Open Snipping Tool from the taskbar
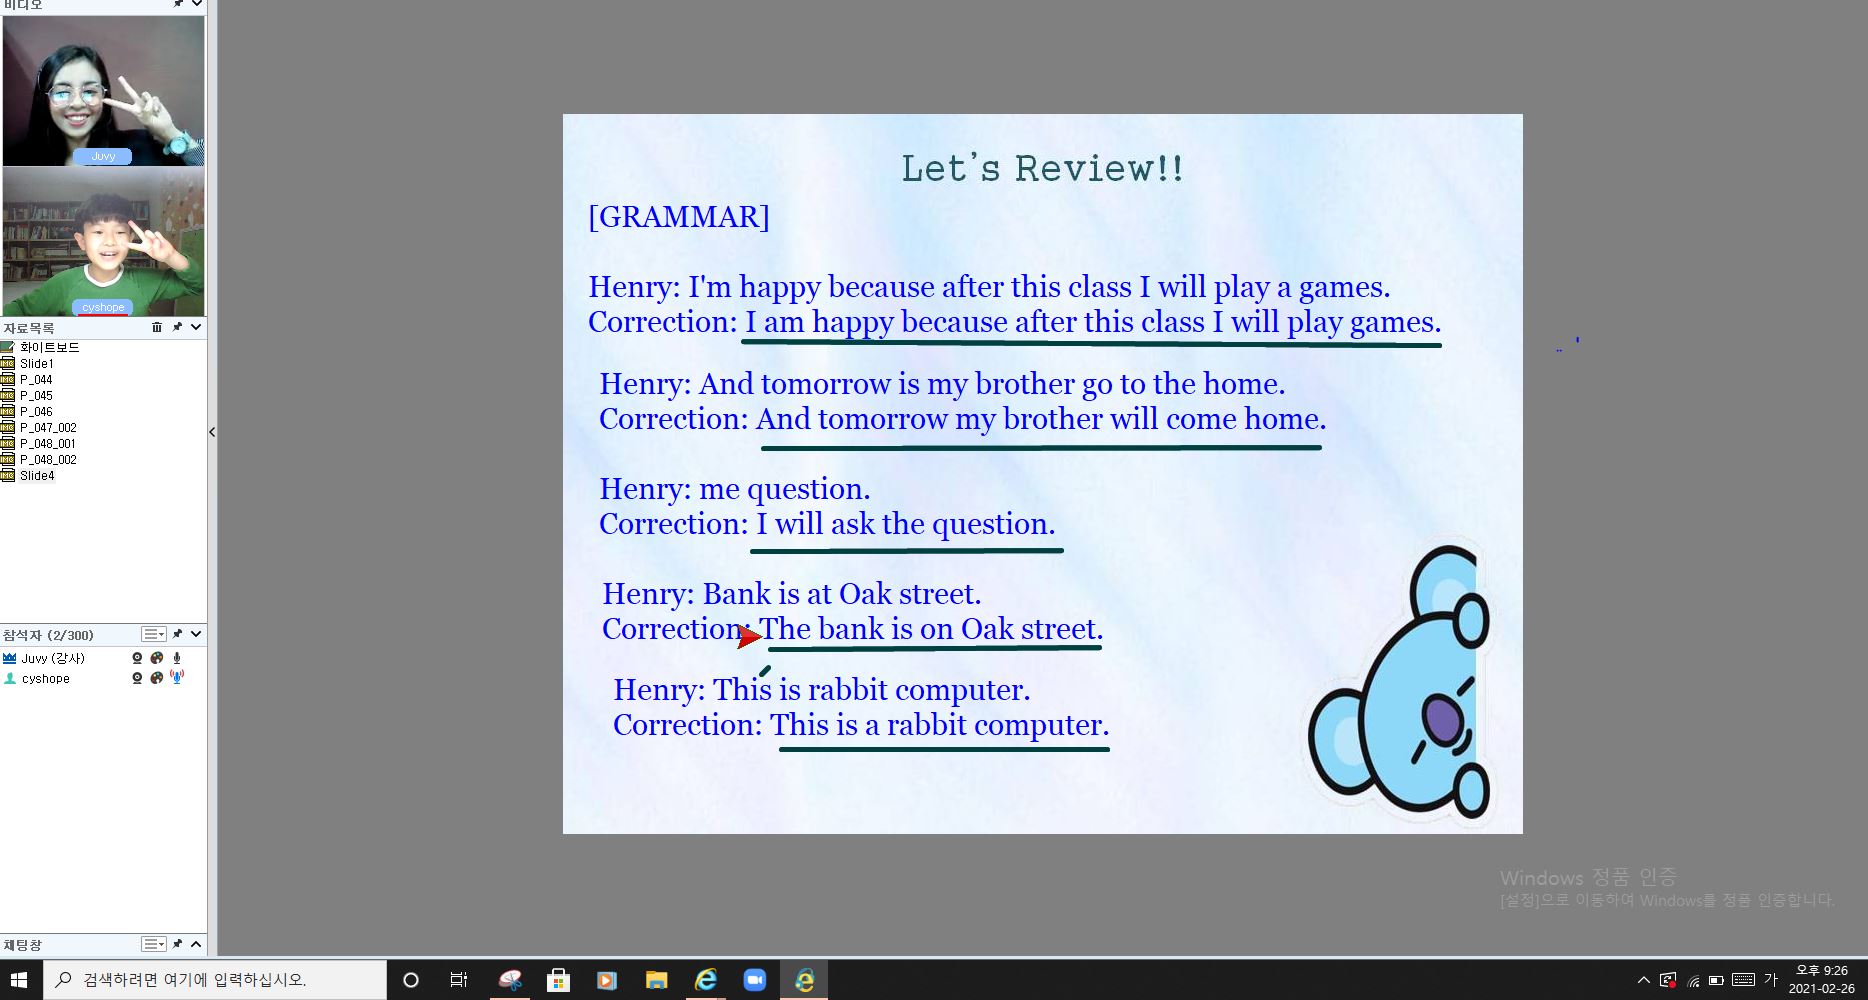 (510, 980)
